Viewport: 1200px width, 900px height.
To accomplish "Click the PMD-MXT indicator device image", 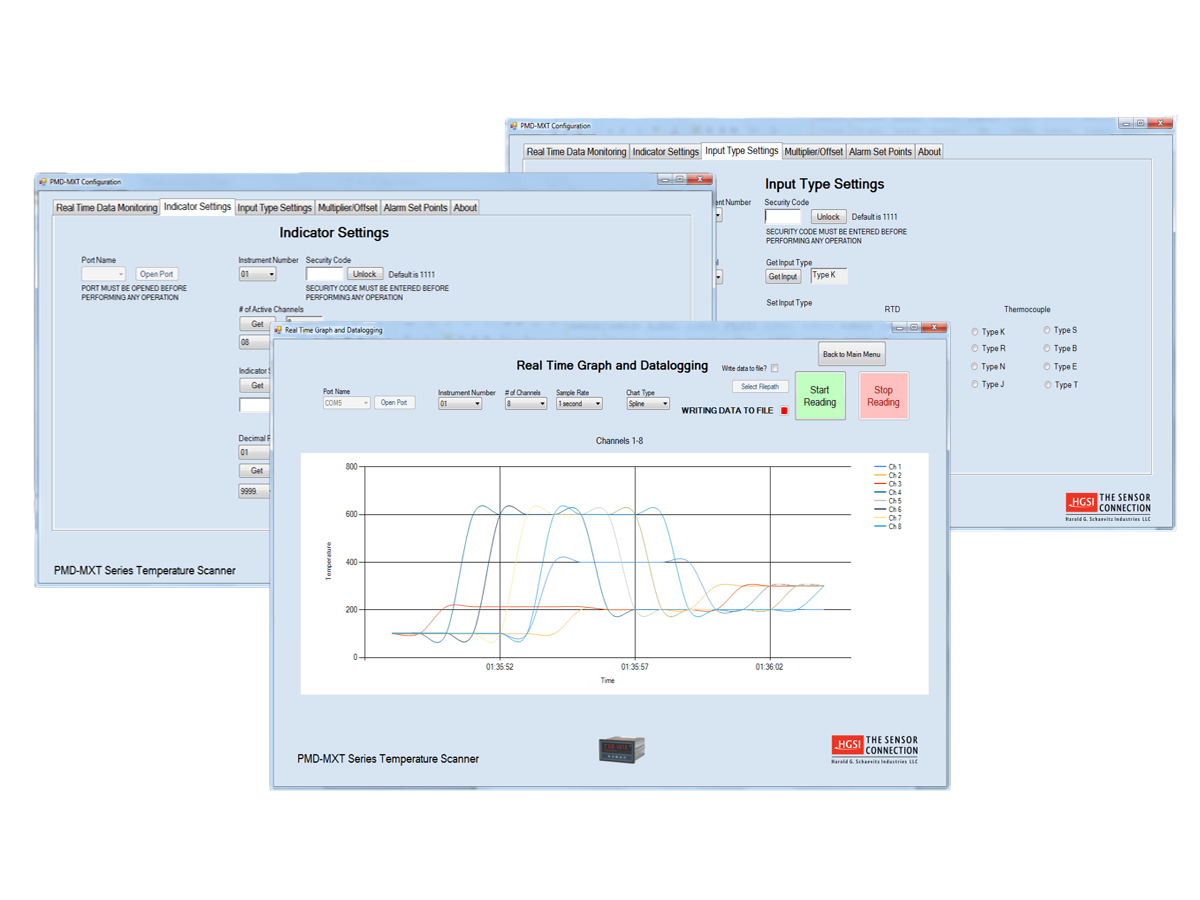I will (x=620, y=748).
